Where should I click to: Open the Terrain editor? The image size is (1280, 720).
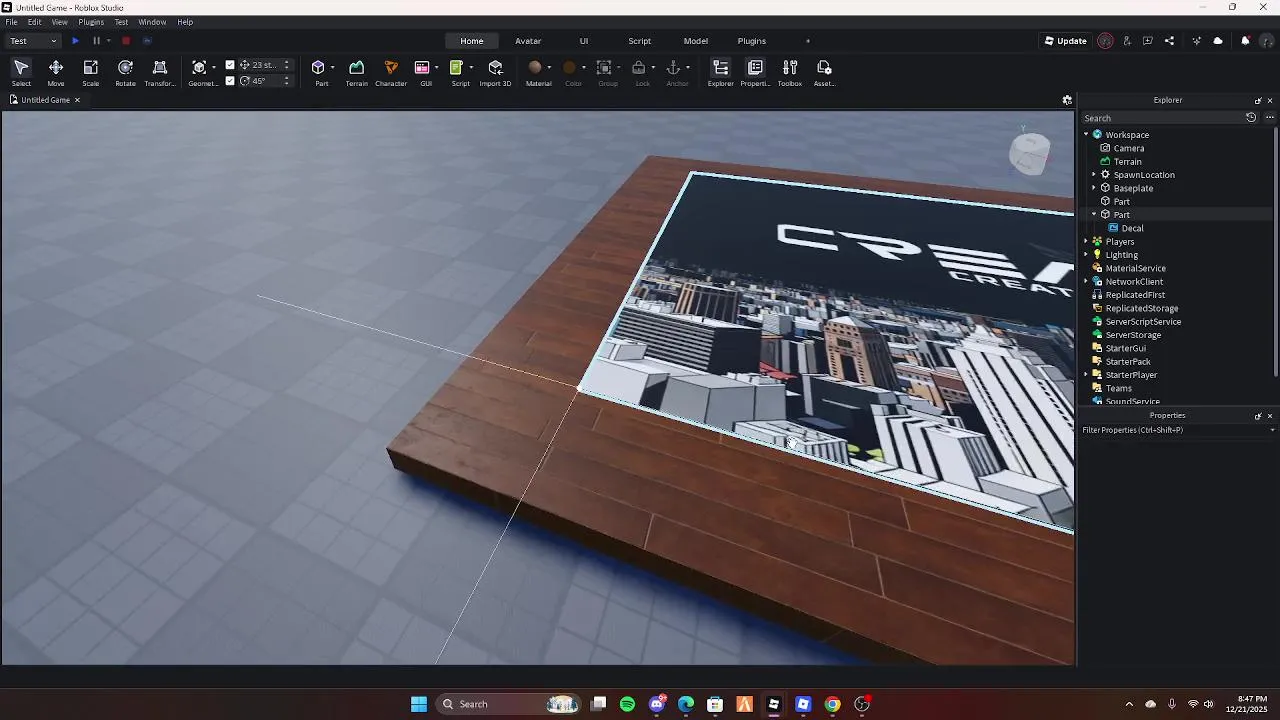356,72
